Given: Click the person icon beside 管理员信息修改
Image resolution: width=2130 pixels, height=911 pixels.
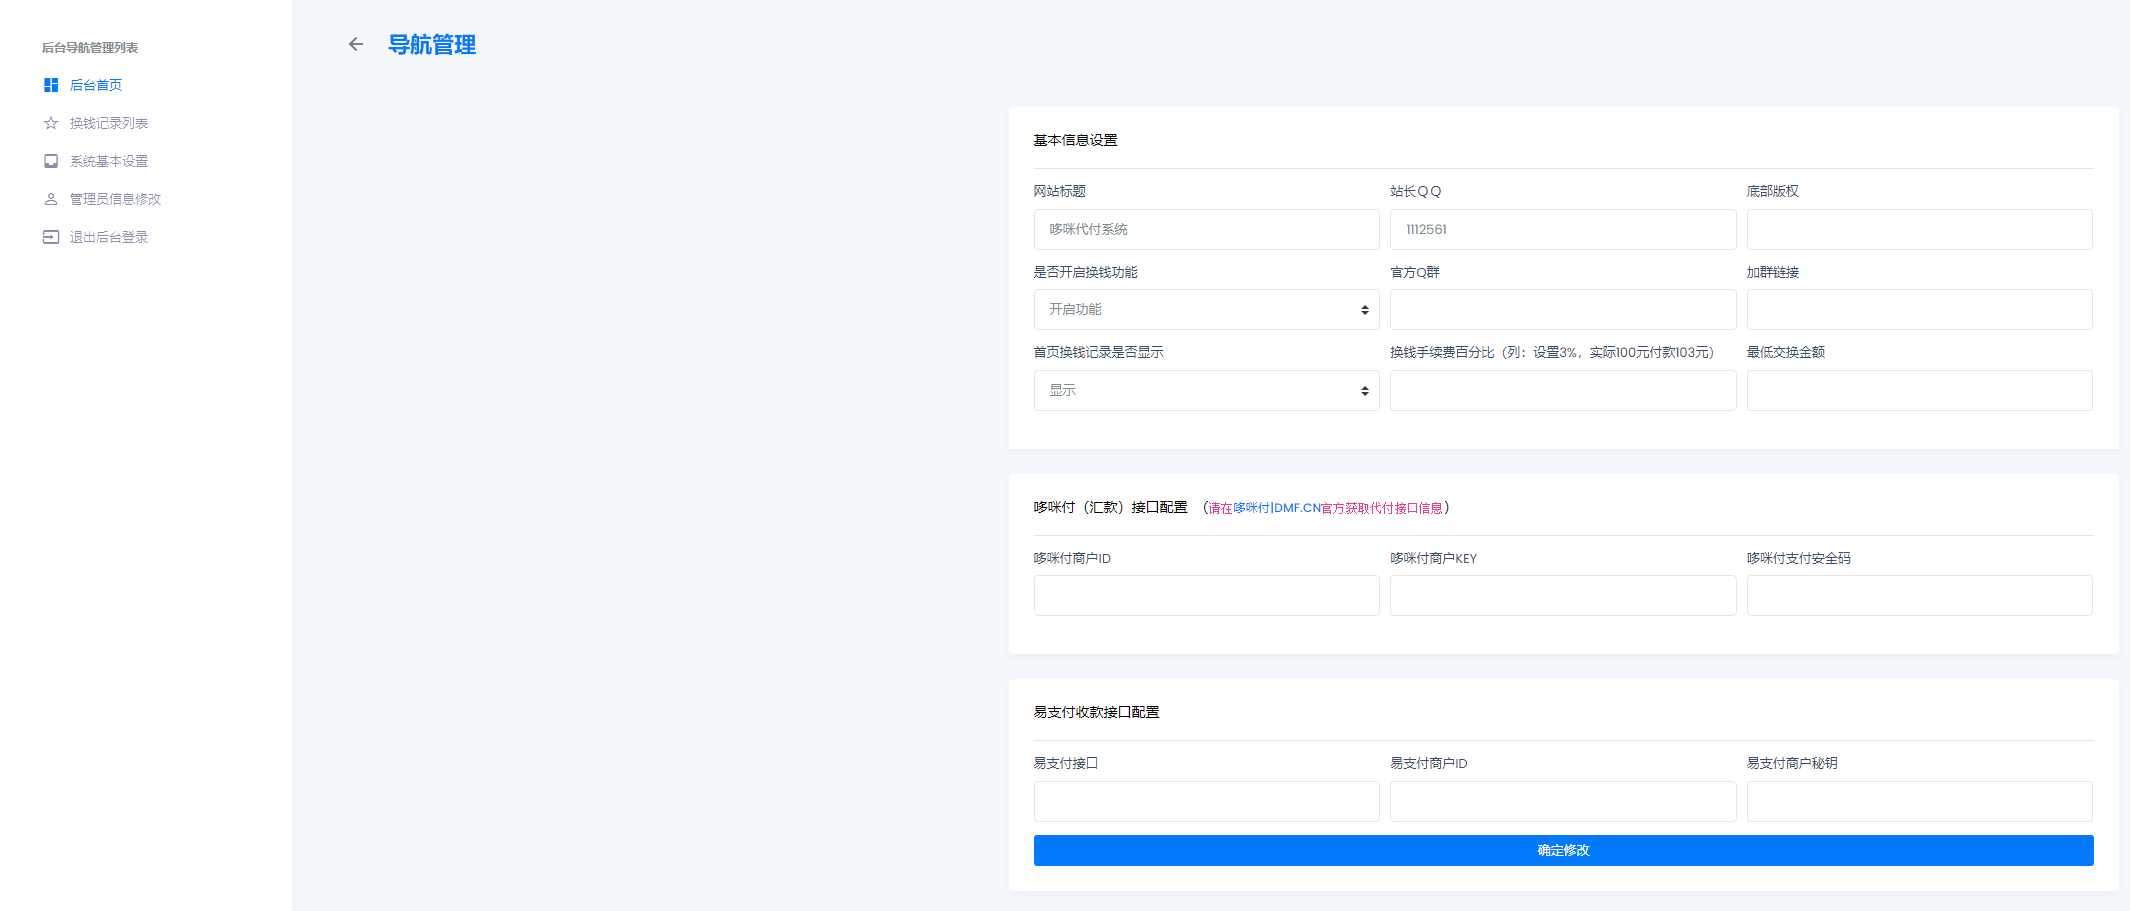Looking at the screenshot, I should (x=51, y=199).
